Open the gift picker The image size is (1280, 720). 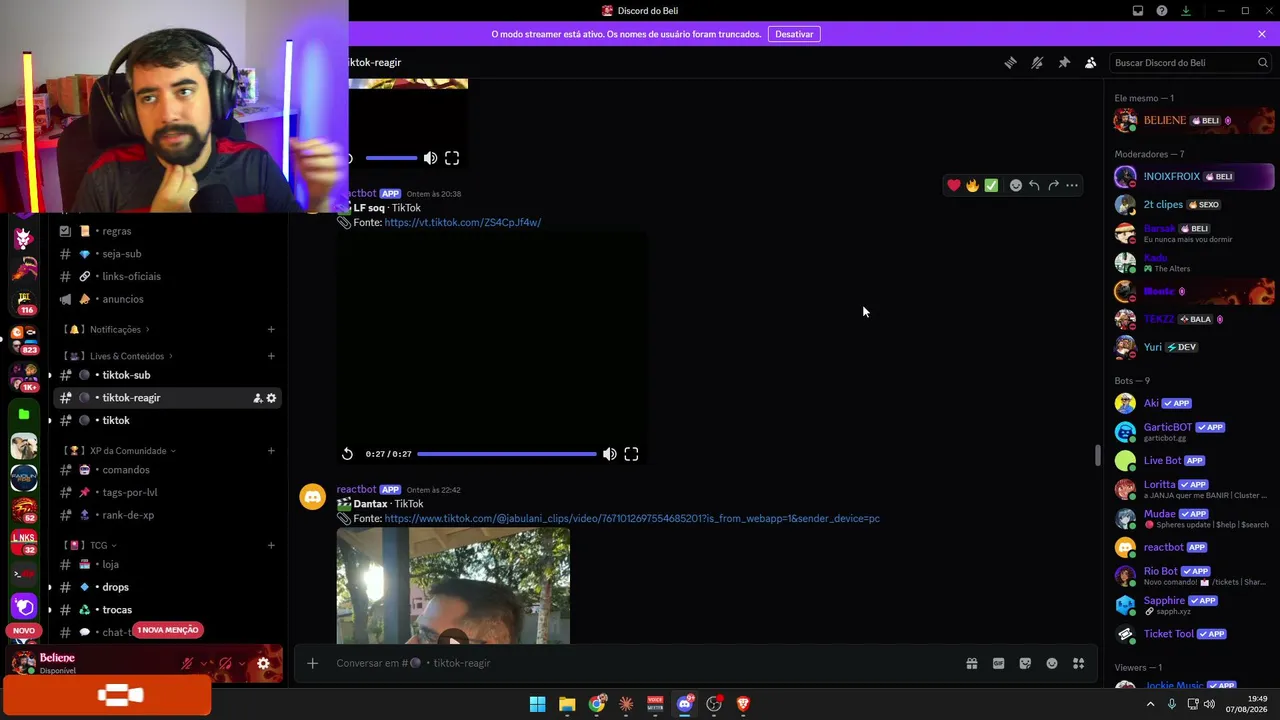click(971, 663)
